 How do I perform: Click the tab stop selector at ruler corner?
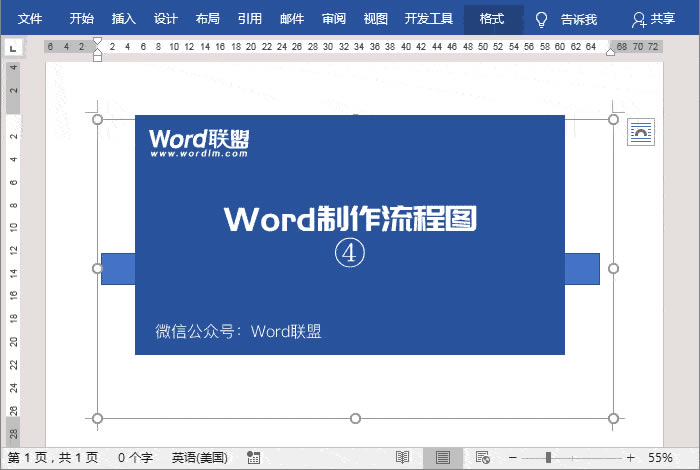(13, 47)
